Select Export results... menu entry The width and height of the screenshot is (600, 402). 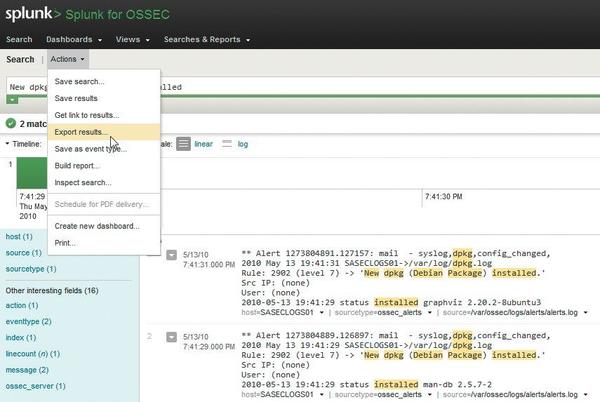coord(104,132)
